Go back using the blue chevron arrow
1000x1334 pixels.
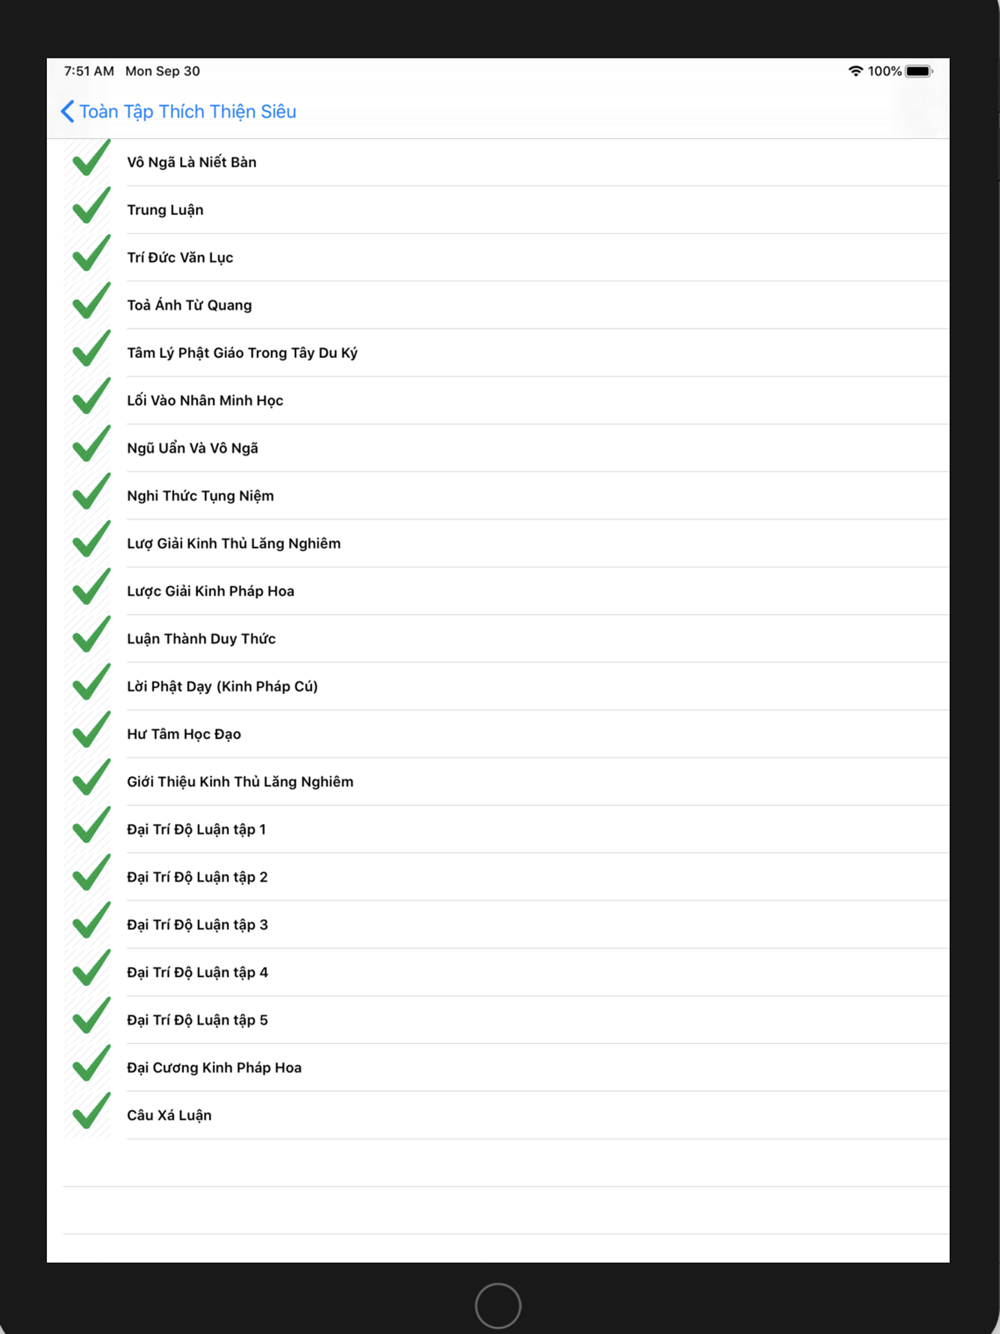(x=67, y=111)
